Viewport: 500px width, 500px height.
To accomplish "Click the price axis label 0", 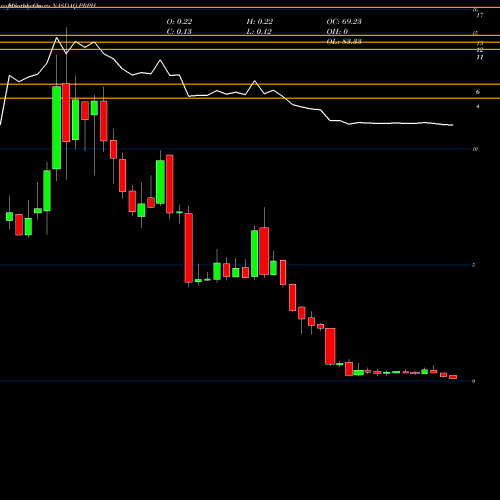I will [x=474, y=381].
